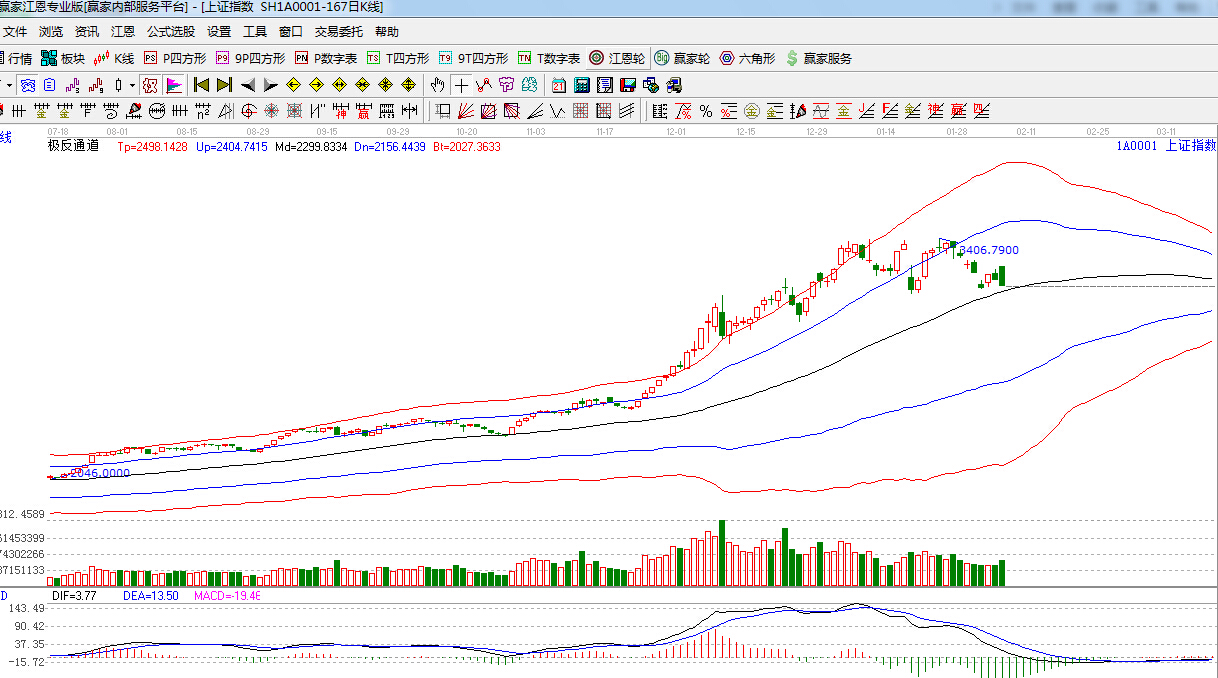The height and width of the screenshot is (678, 1218).
Task: Open the 江恩 menu
Action: coord(123,32)
